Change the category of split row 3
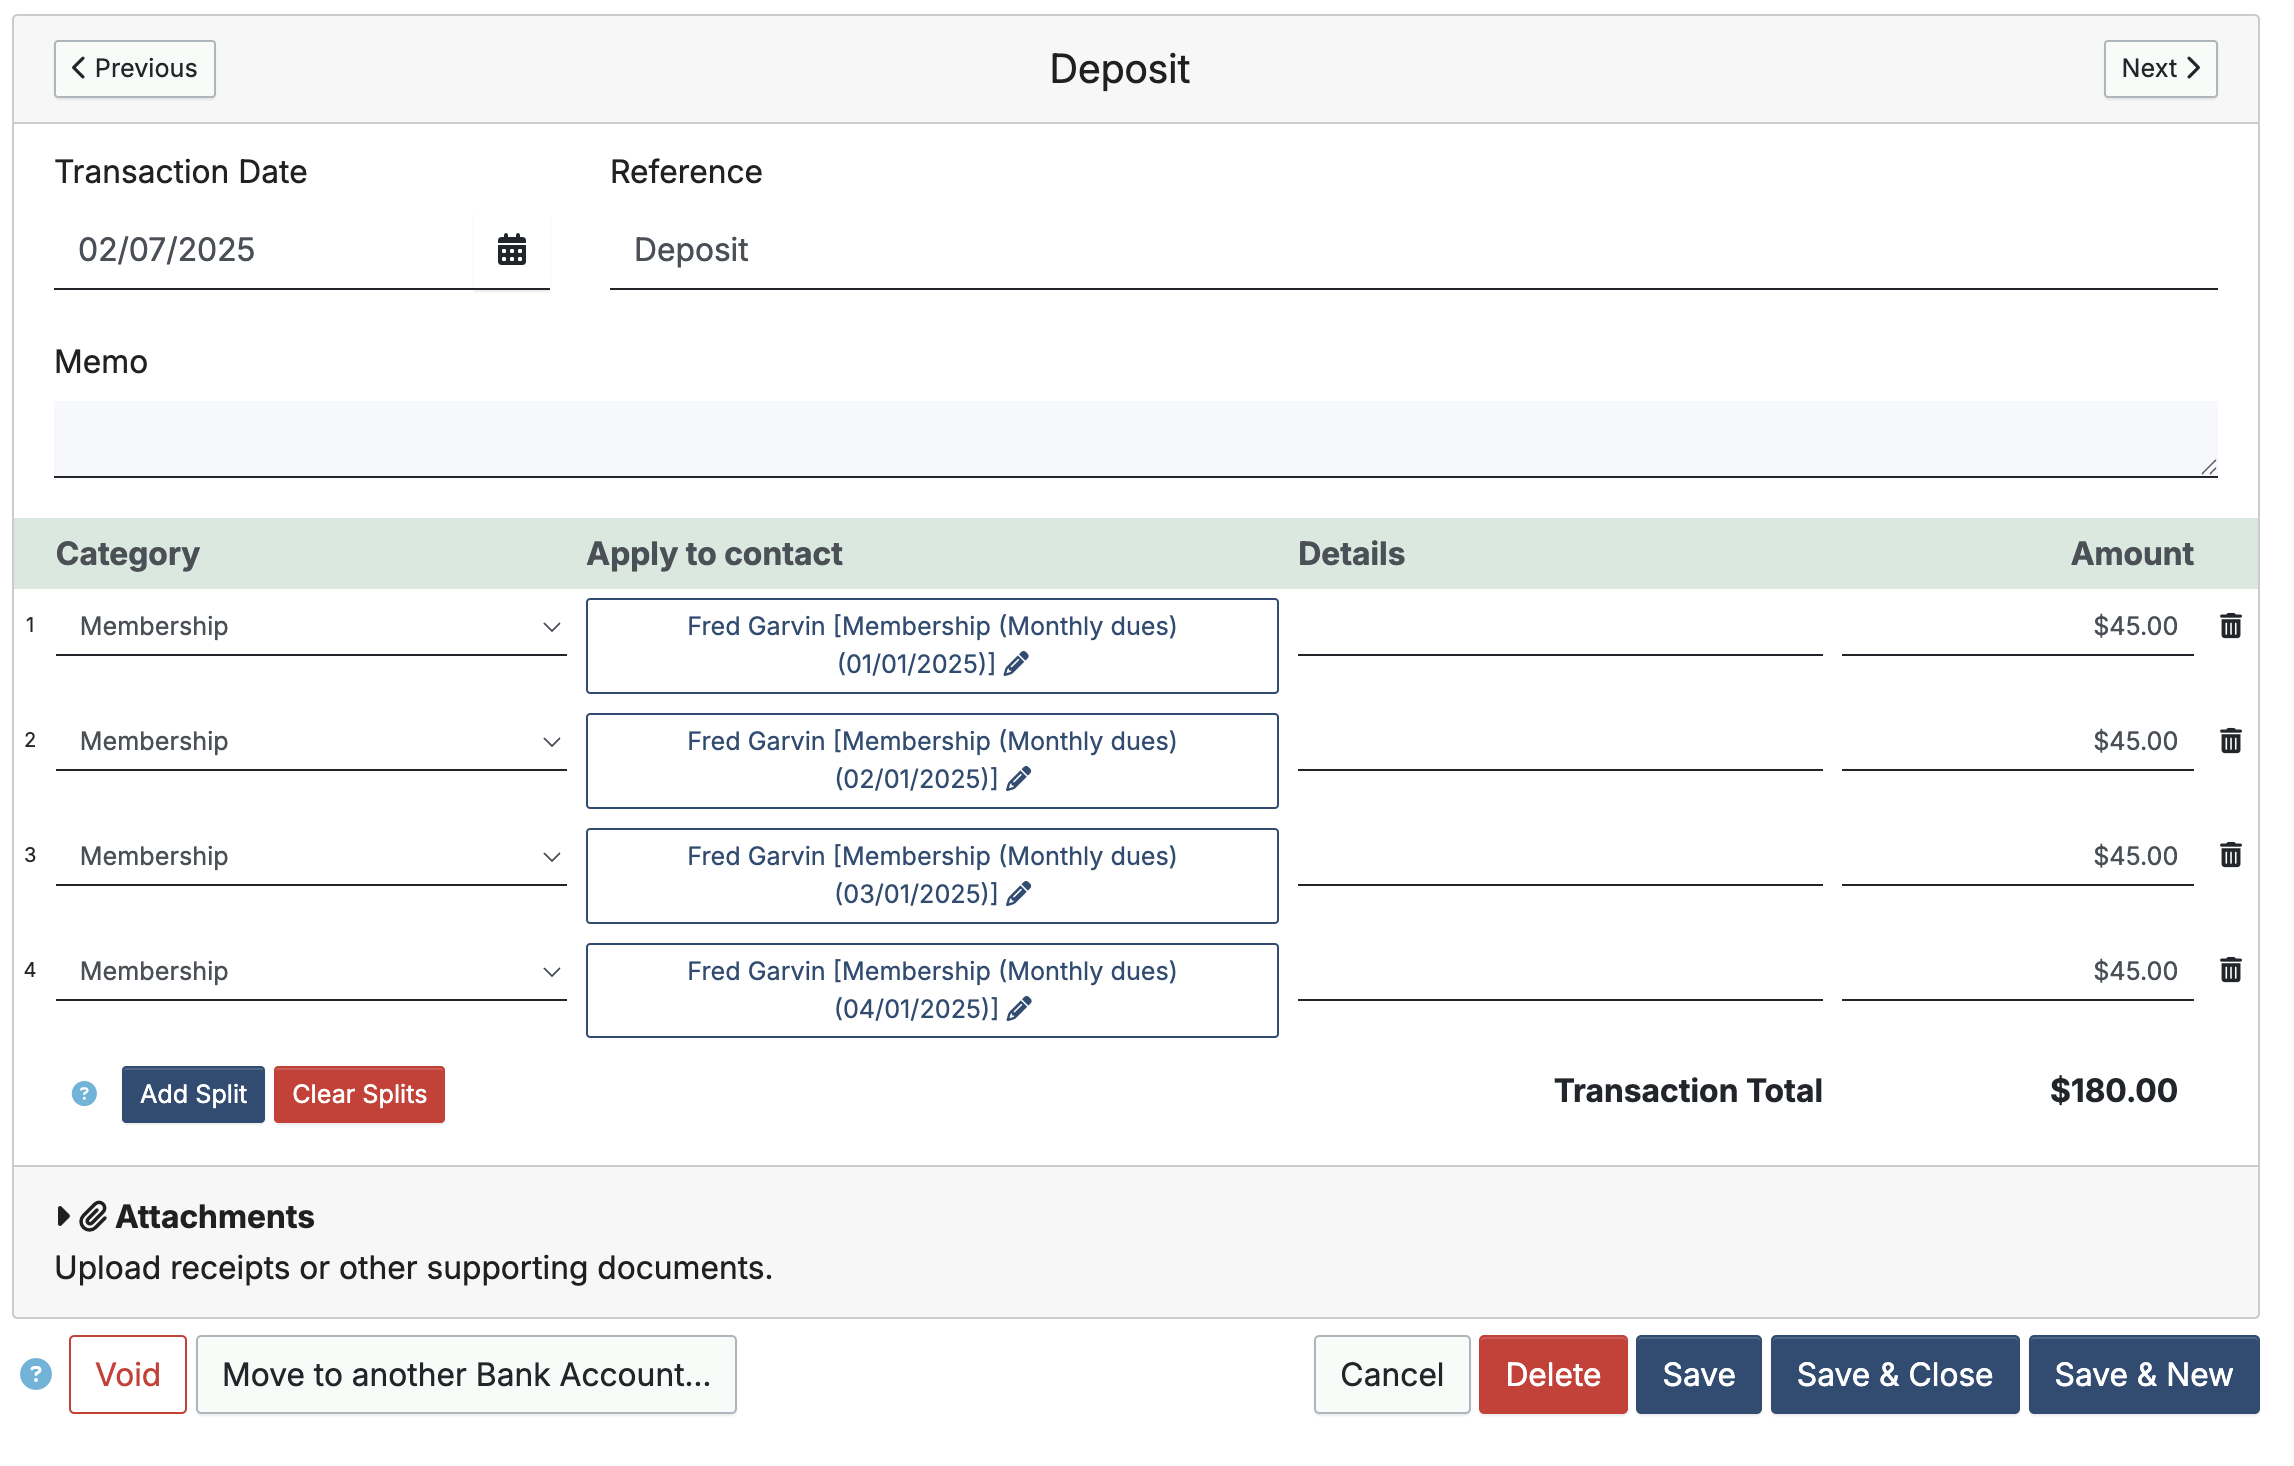Viewport: 2294px width, 1466px height. click(311, 857)
